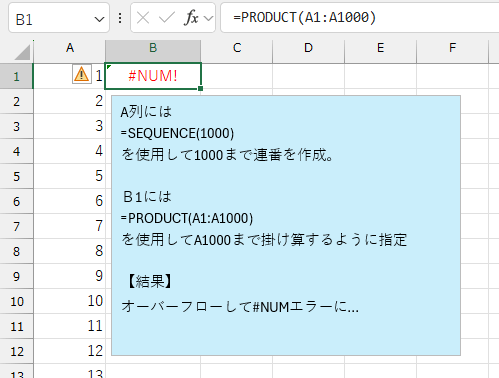This screenshot has width=499, height=378.
Task: Select row 12 header
Action: [16, 351]
